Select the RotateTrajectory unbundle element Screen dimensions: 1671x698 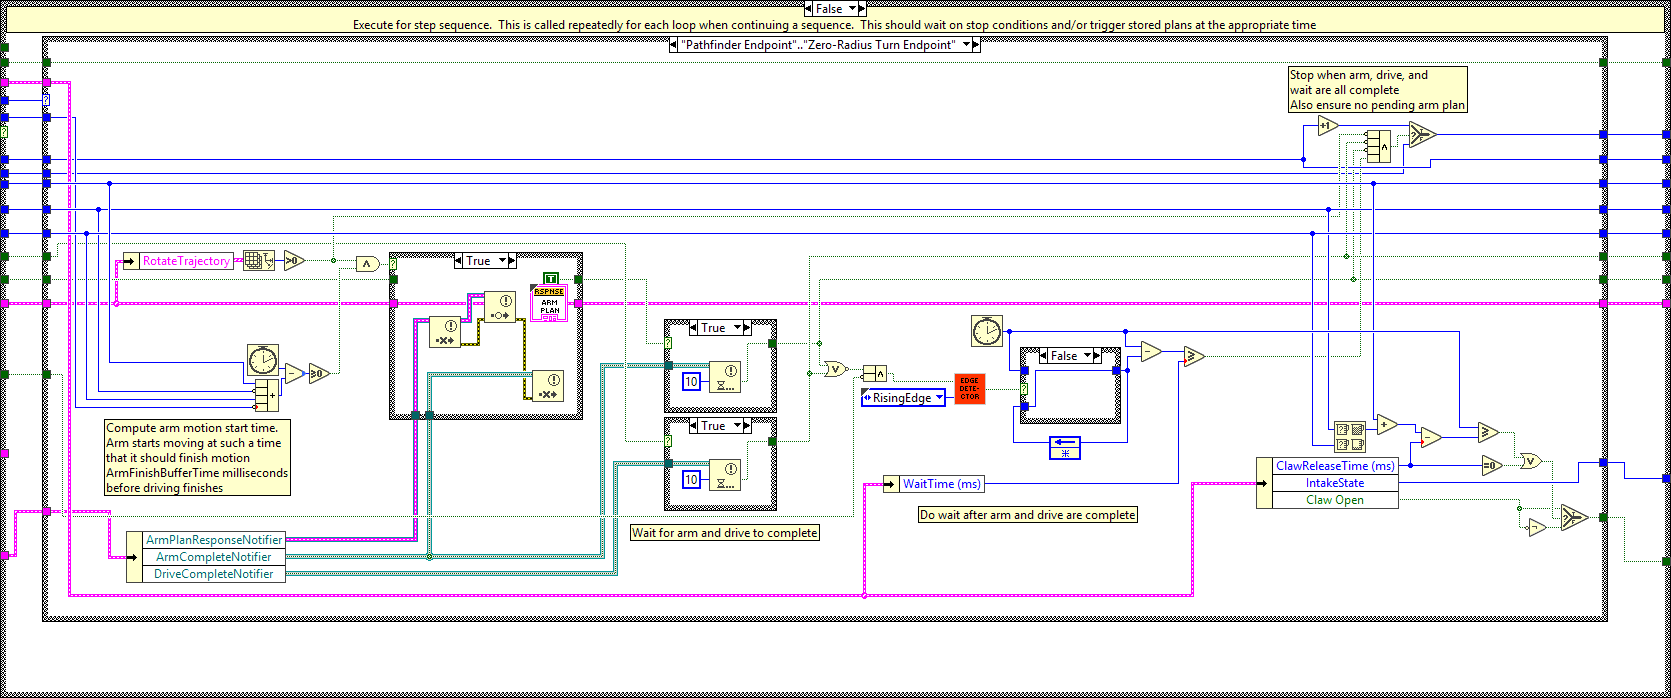tap(186, 261)
